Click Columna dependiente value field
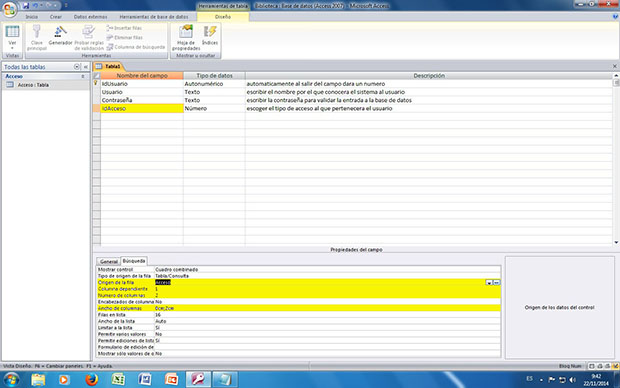This screenshot has height=388, width=620. click(x=327, y=289)
